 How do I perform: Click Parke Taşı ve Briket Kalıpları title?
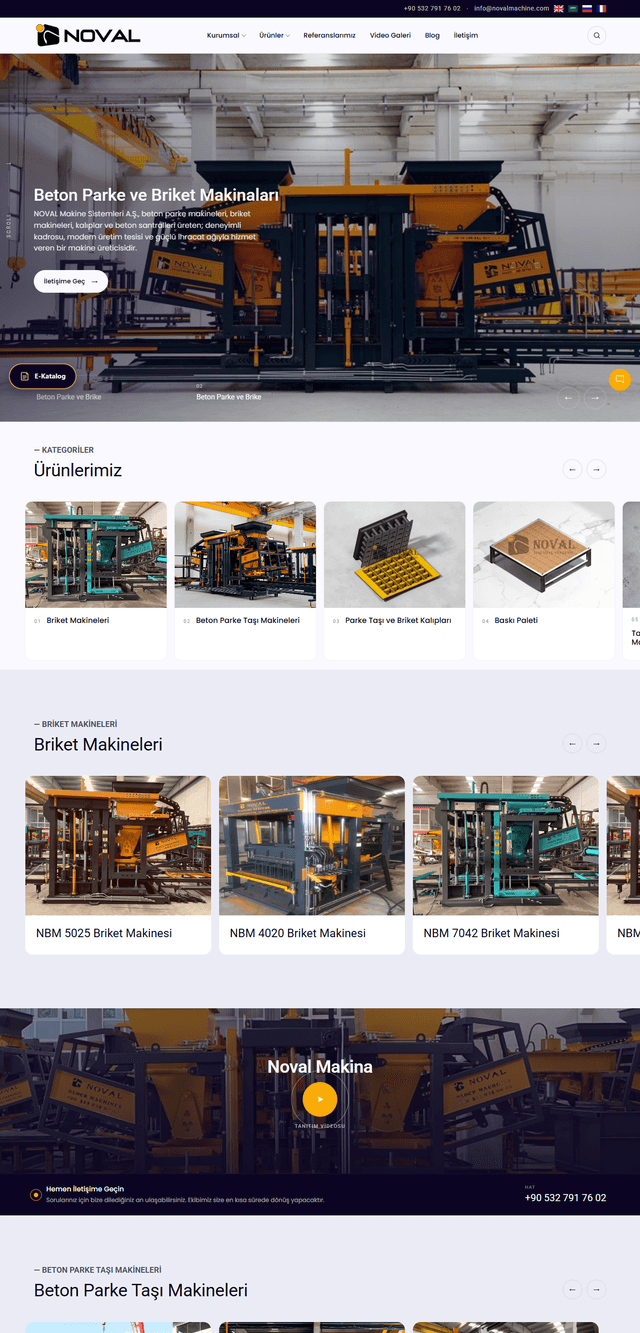pos(398,620)
